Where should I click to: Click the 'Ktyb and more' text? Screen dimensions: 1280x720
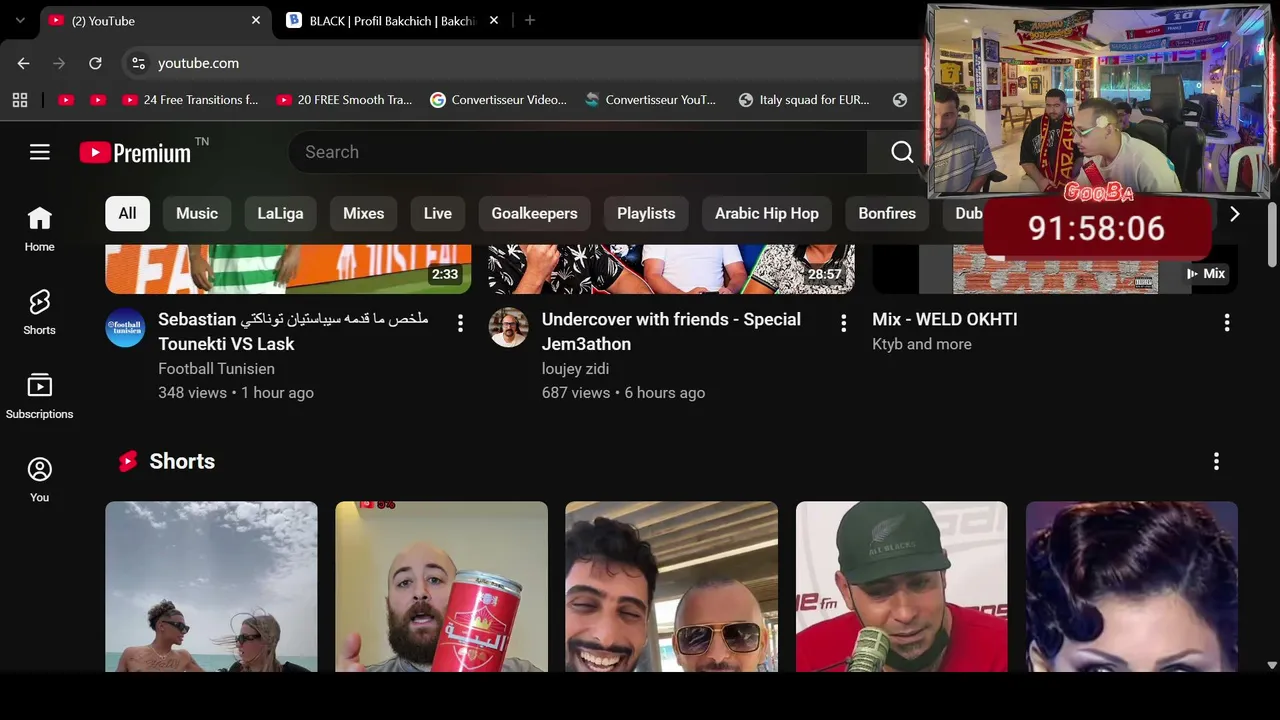pos(922,344)
